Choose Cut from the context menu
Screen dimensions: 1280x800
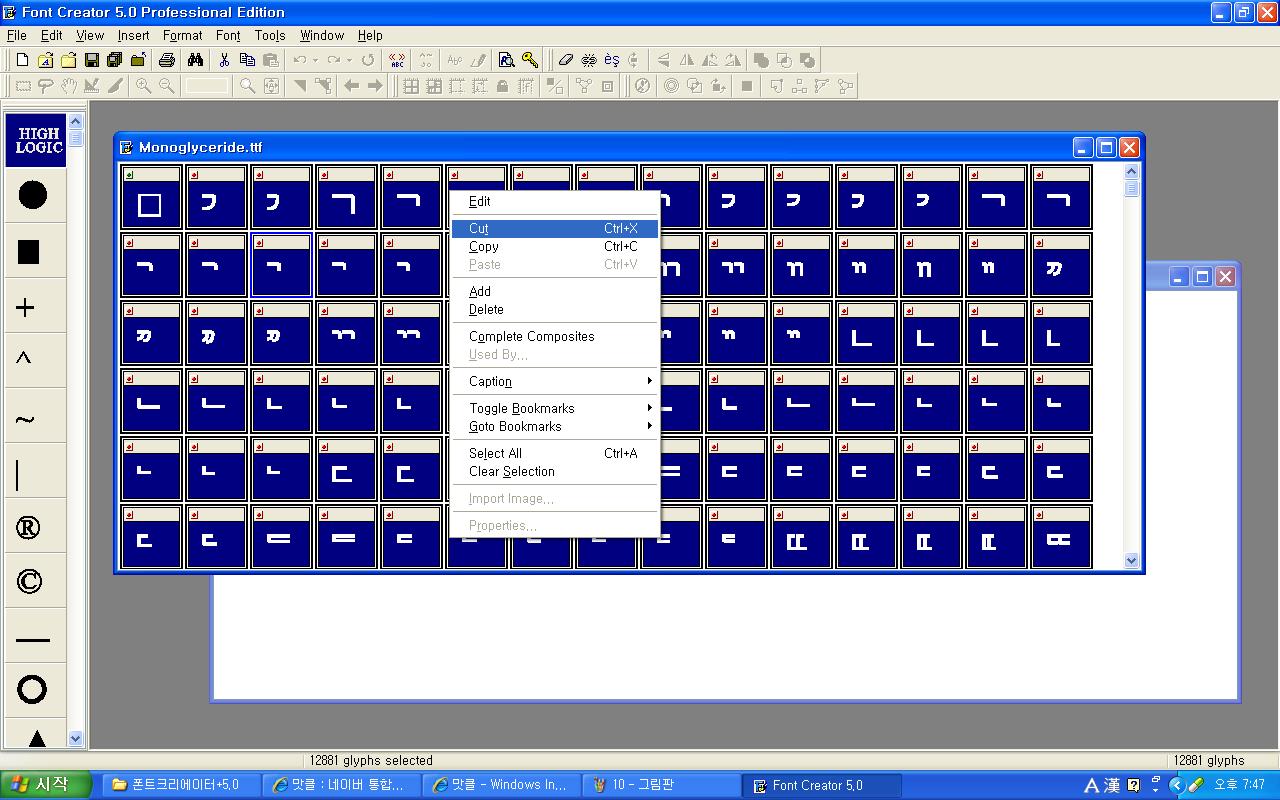(479, 228)
